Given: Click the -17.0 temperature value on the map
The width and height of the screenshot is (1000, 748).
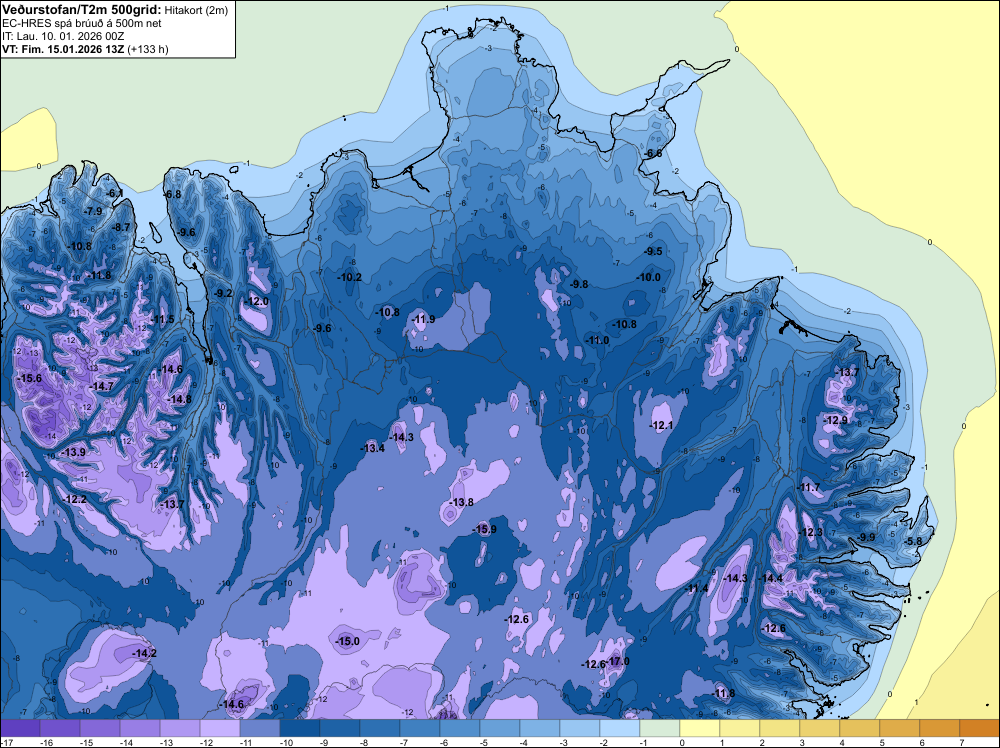Looking at the screenshot, I should tap(618, 661).
